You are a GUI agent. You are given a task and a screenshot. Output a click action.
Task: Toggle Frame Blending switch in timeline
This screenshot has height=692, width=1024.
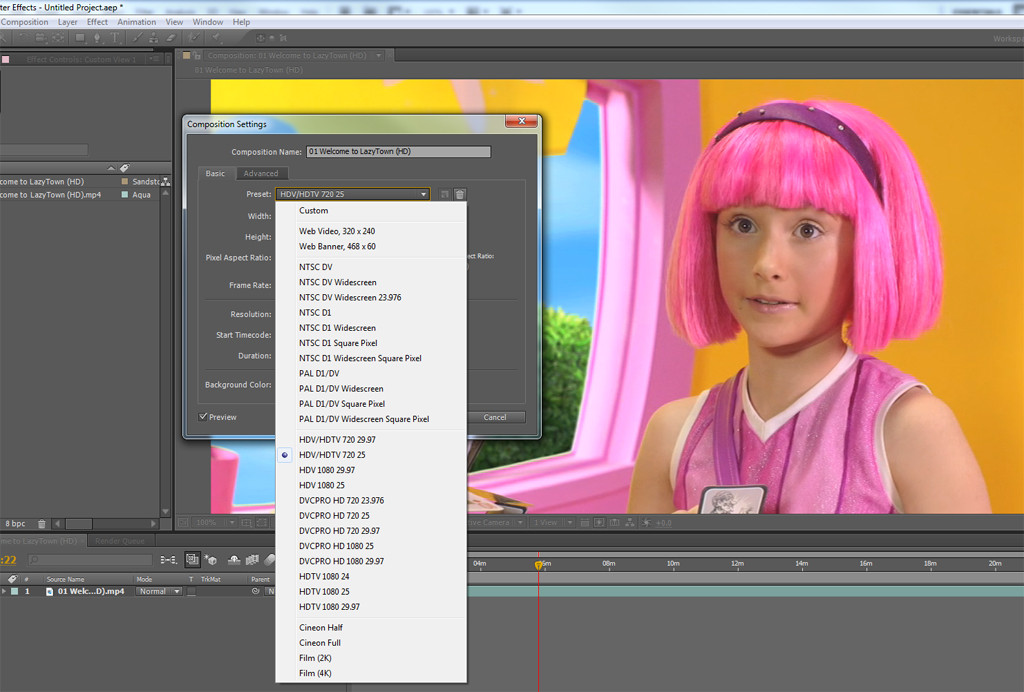pyautogui.click(x=252, y=559)
